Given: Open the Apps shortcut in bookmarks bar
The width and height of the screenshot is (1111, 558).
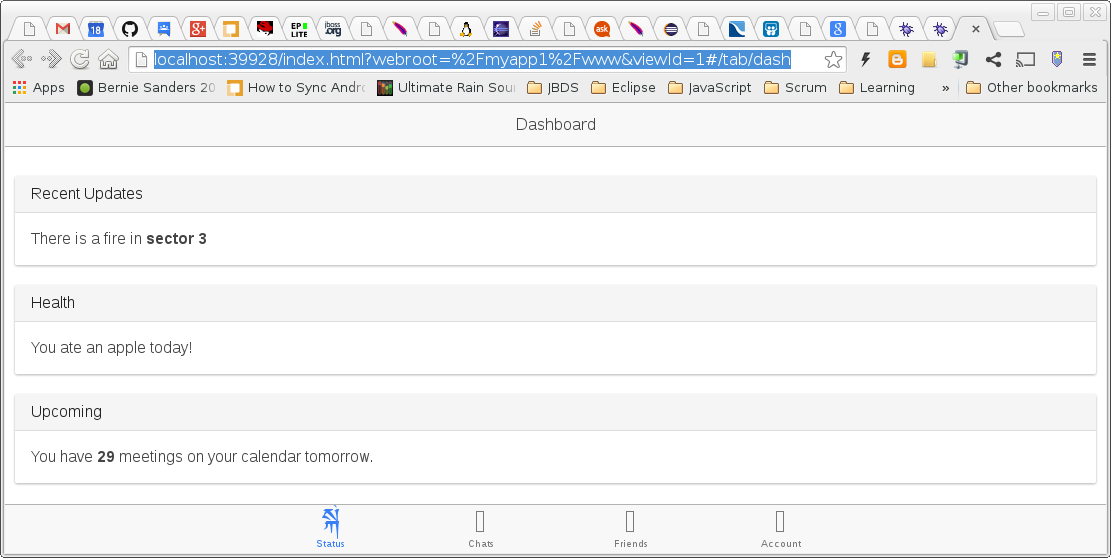Looking at the screenshot, I should (38, 88).
